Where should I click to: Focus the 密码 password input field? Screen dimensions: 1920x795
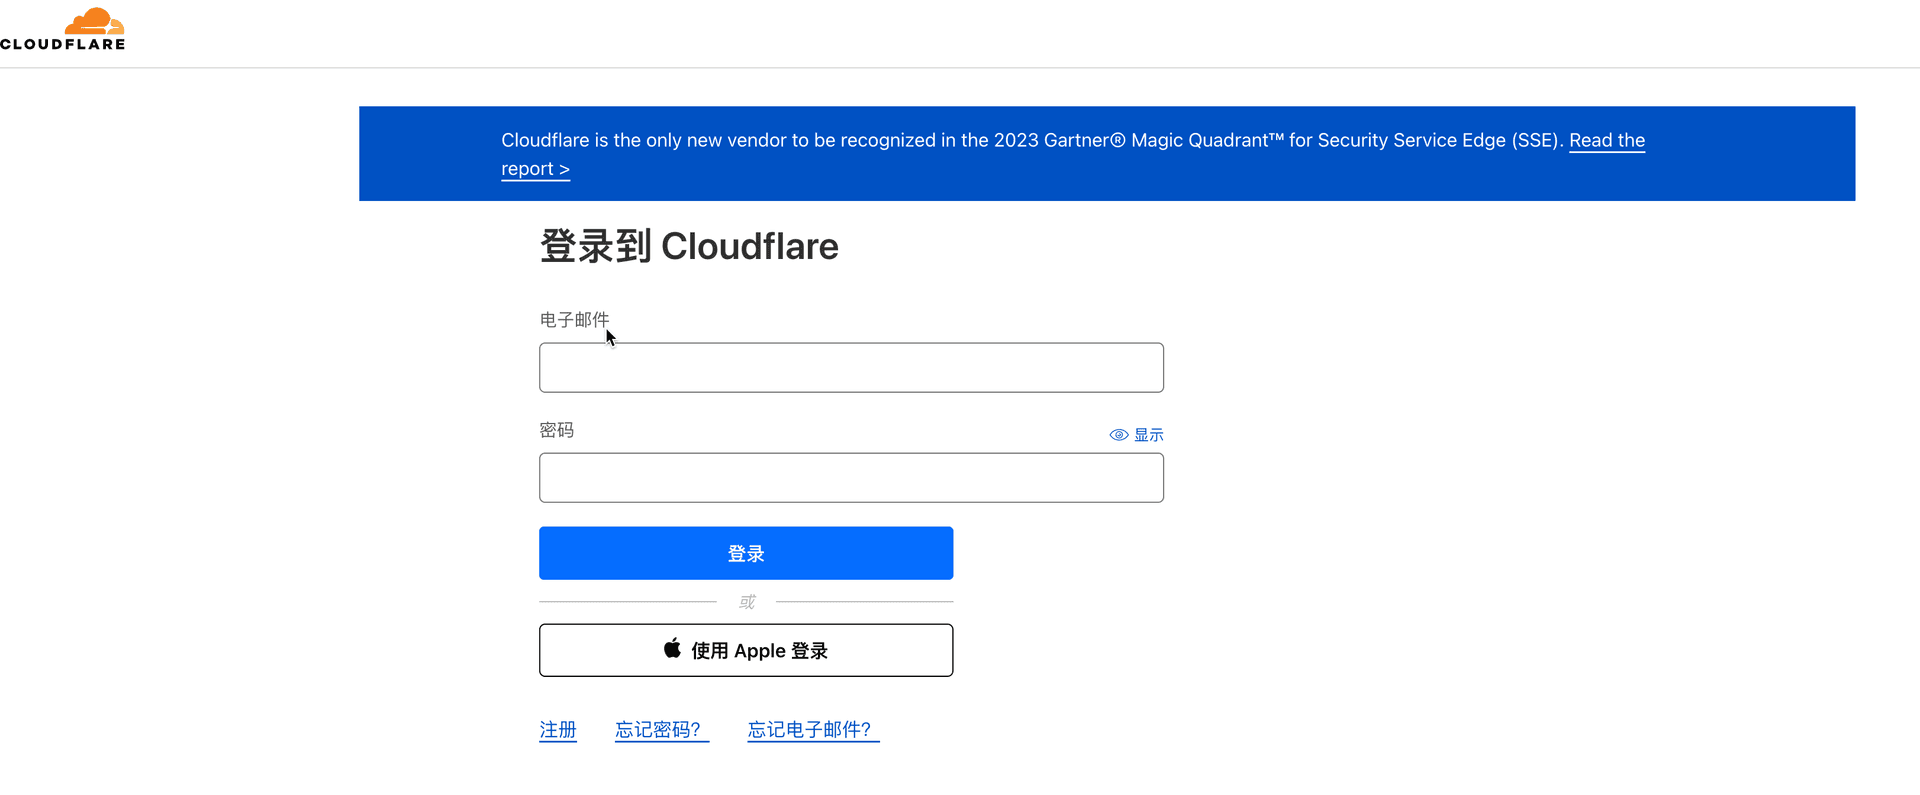click(851, 478)
